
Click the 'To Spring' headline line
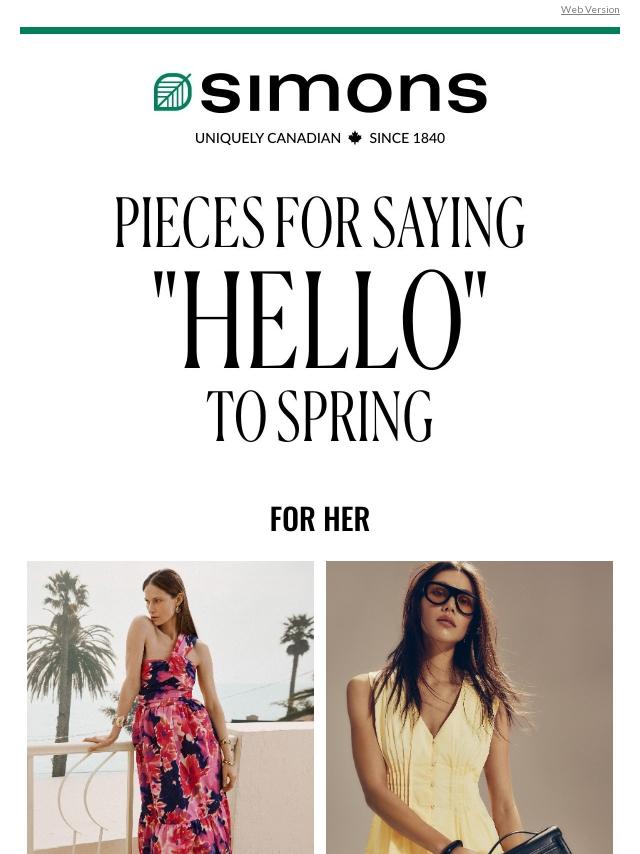pos(320,416)
